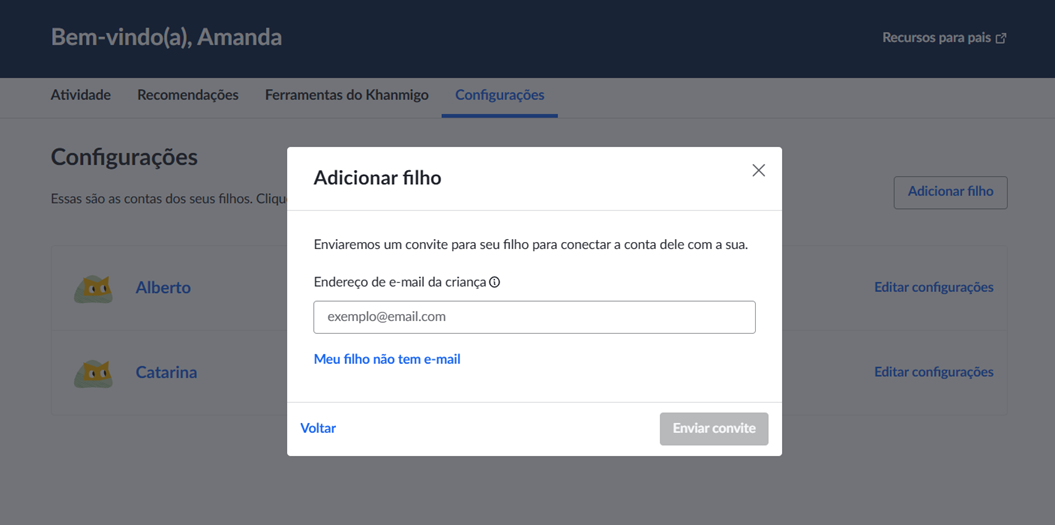
Task: Open Catarina's profile name link
Action: (x=166, y=372)
